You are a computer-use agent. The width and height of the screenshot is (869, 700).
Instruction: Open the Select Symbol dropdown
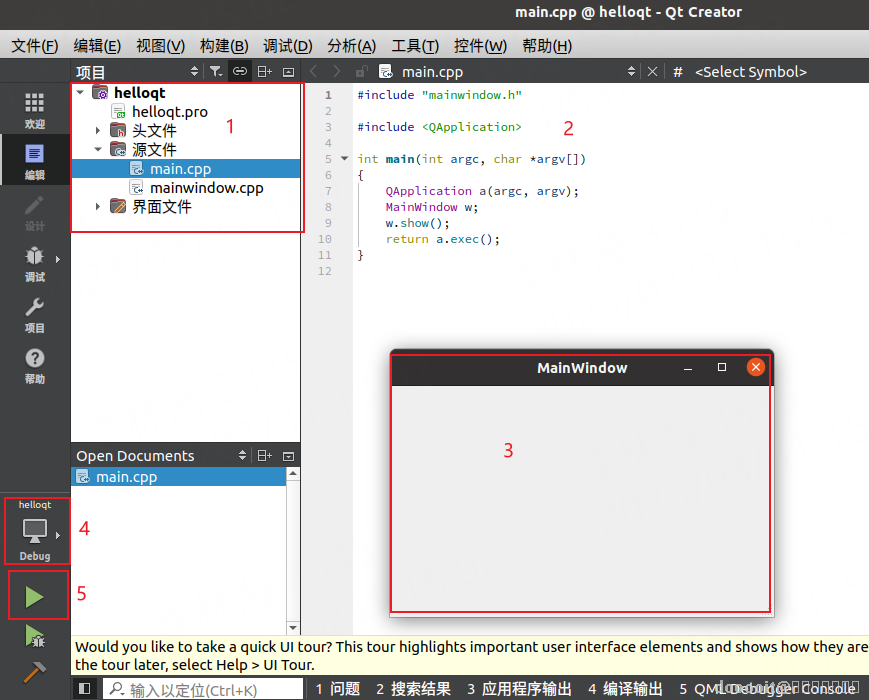pos(750,72)
